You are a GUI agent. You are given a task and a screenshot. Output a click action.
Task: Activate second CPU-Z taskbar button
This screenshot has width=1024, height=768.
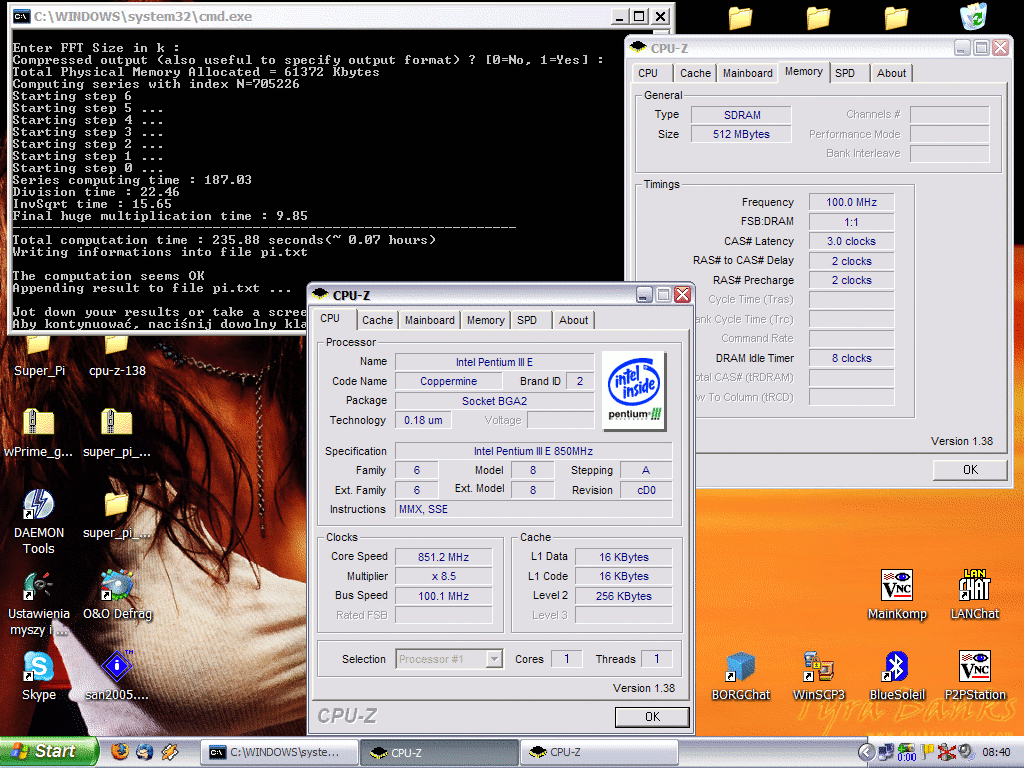click(598, 752)
